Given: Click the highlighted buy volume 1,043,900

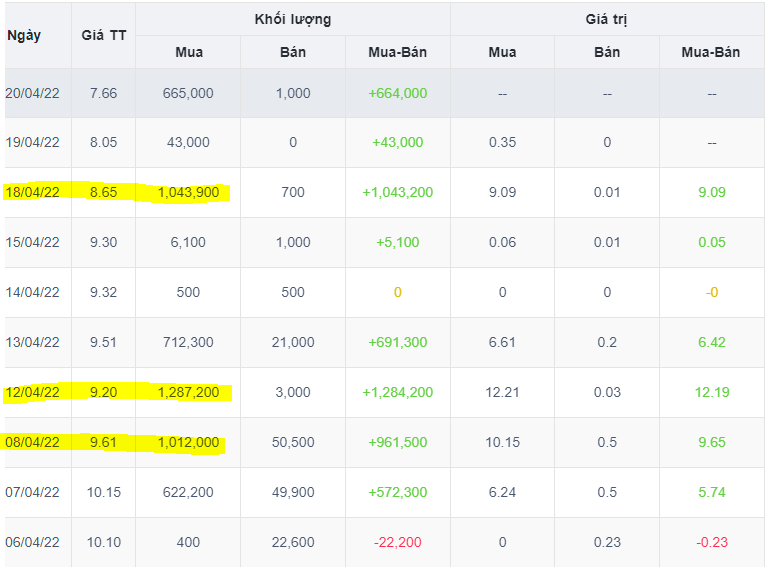Looking at the screenshot, I should pyautogui.click(x=188, y=192).
